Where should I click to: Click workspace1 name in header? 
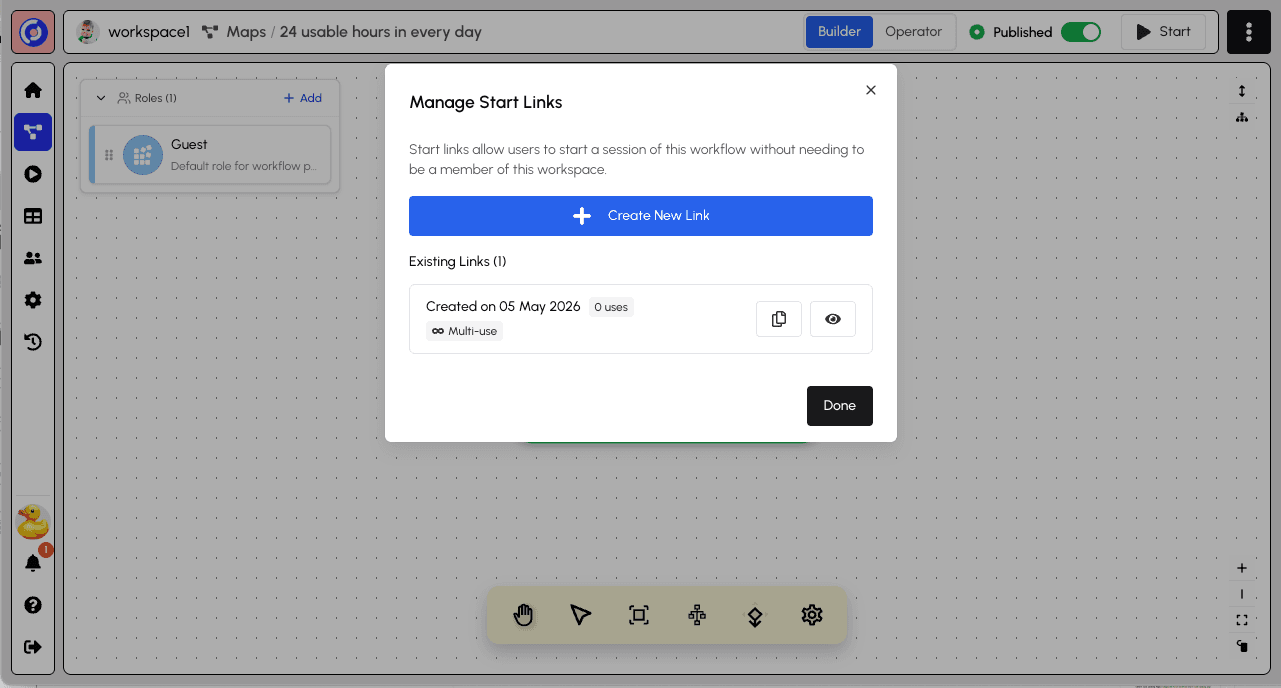[149, 32]
